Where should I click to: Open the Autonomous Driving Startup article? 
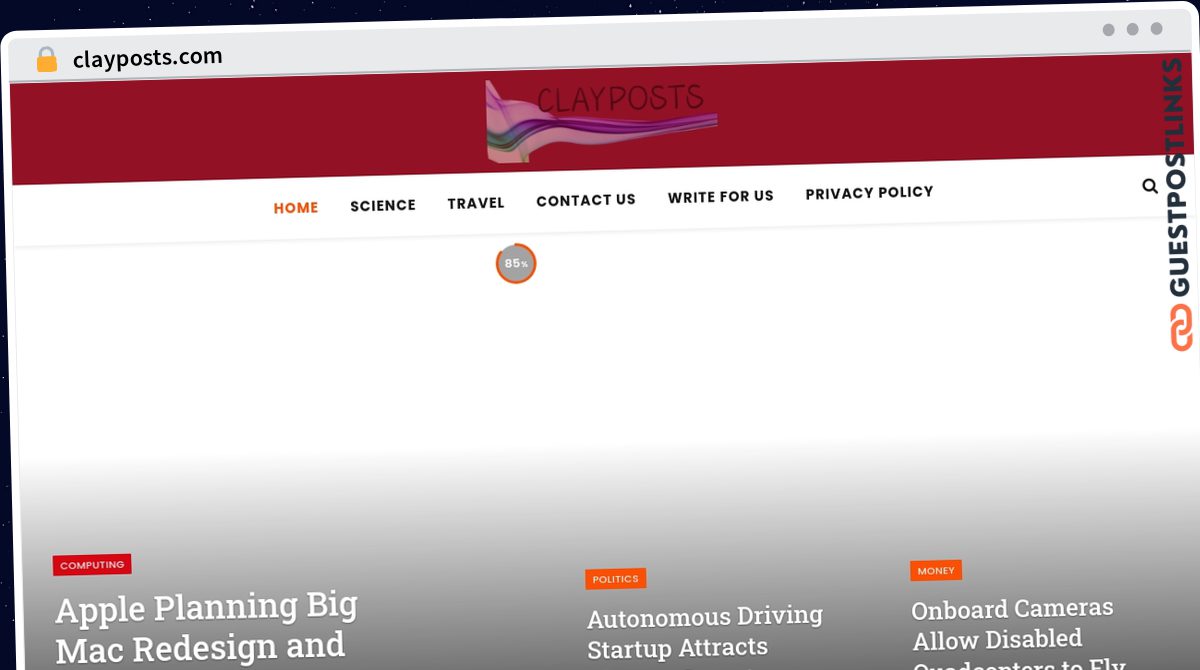click(705, 633)
